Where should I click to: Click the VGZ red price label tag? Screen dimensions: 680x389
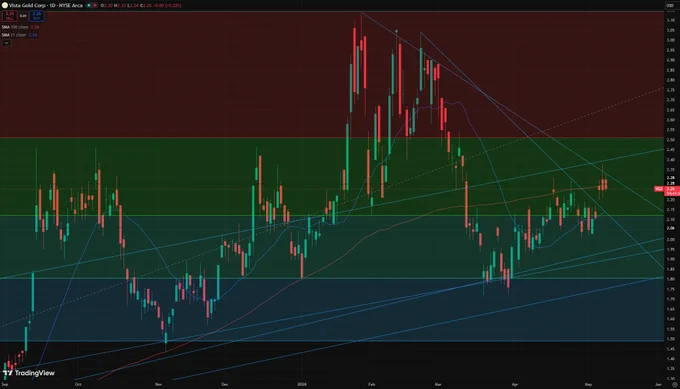pyautogui.click(x=659, y=189)
